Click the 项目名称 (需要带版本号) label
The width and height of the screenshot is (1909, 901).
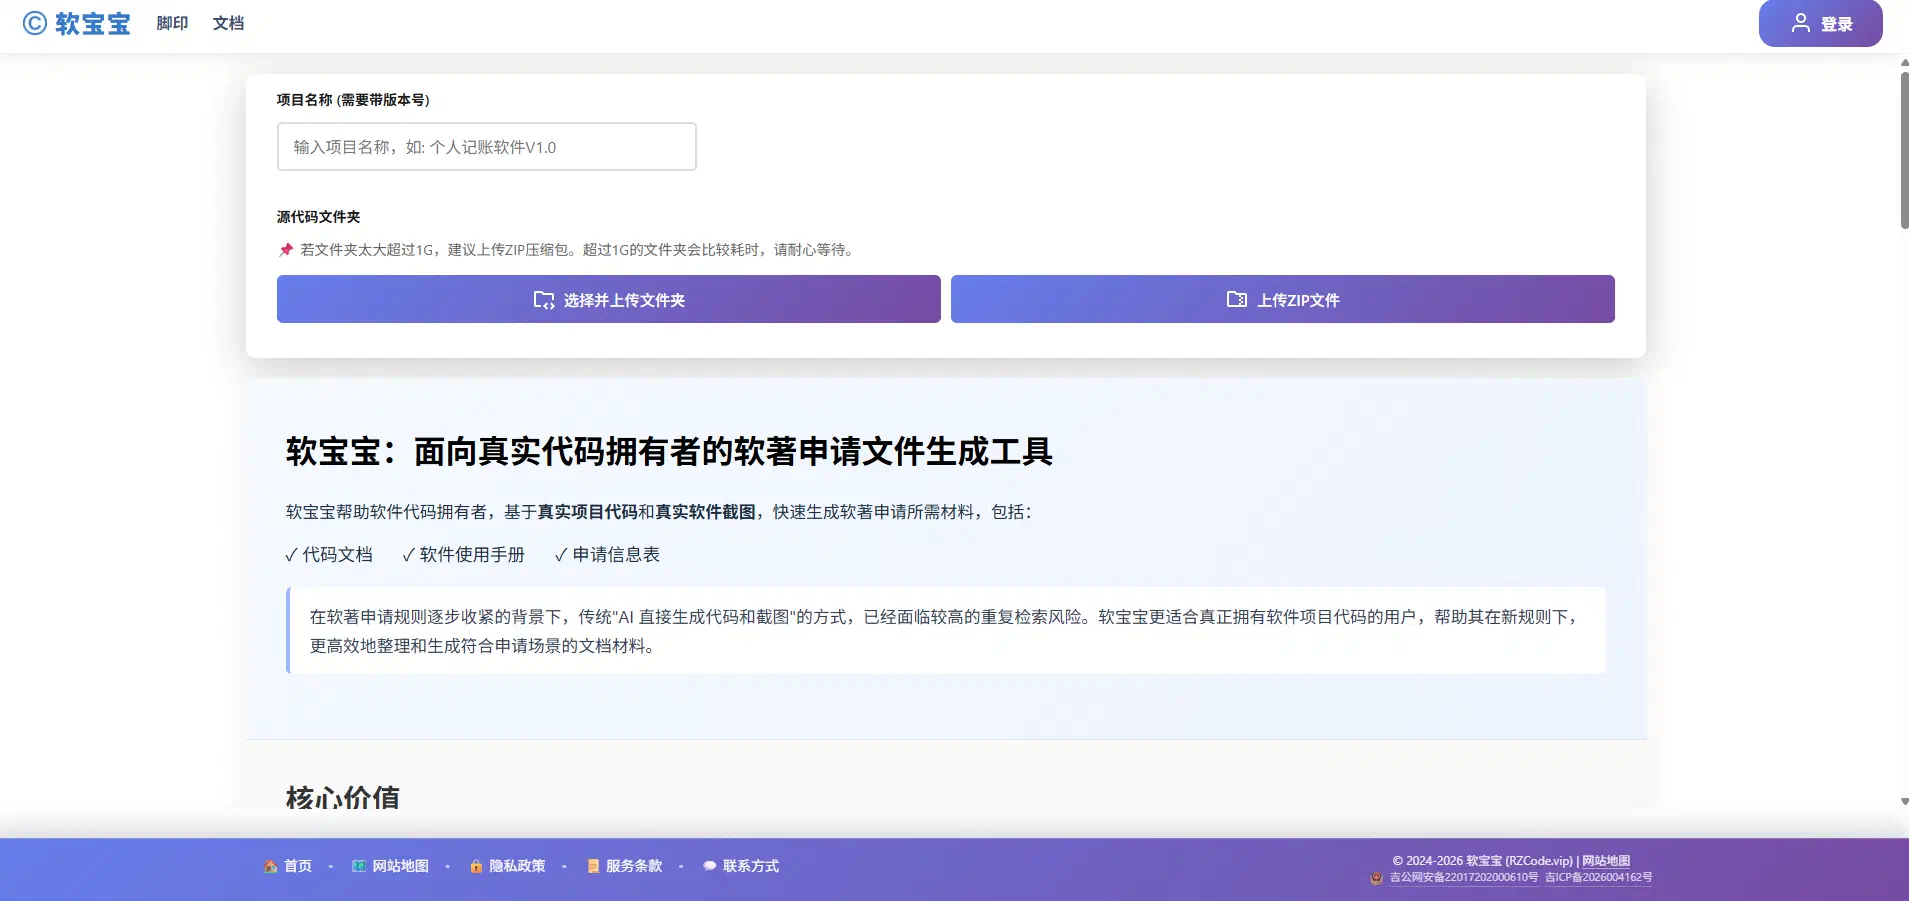(x=353, y=100)
